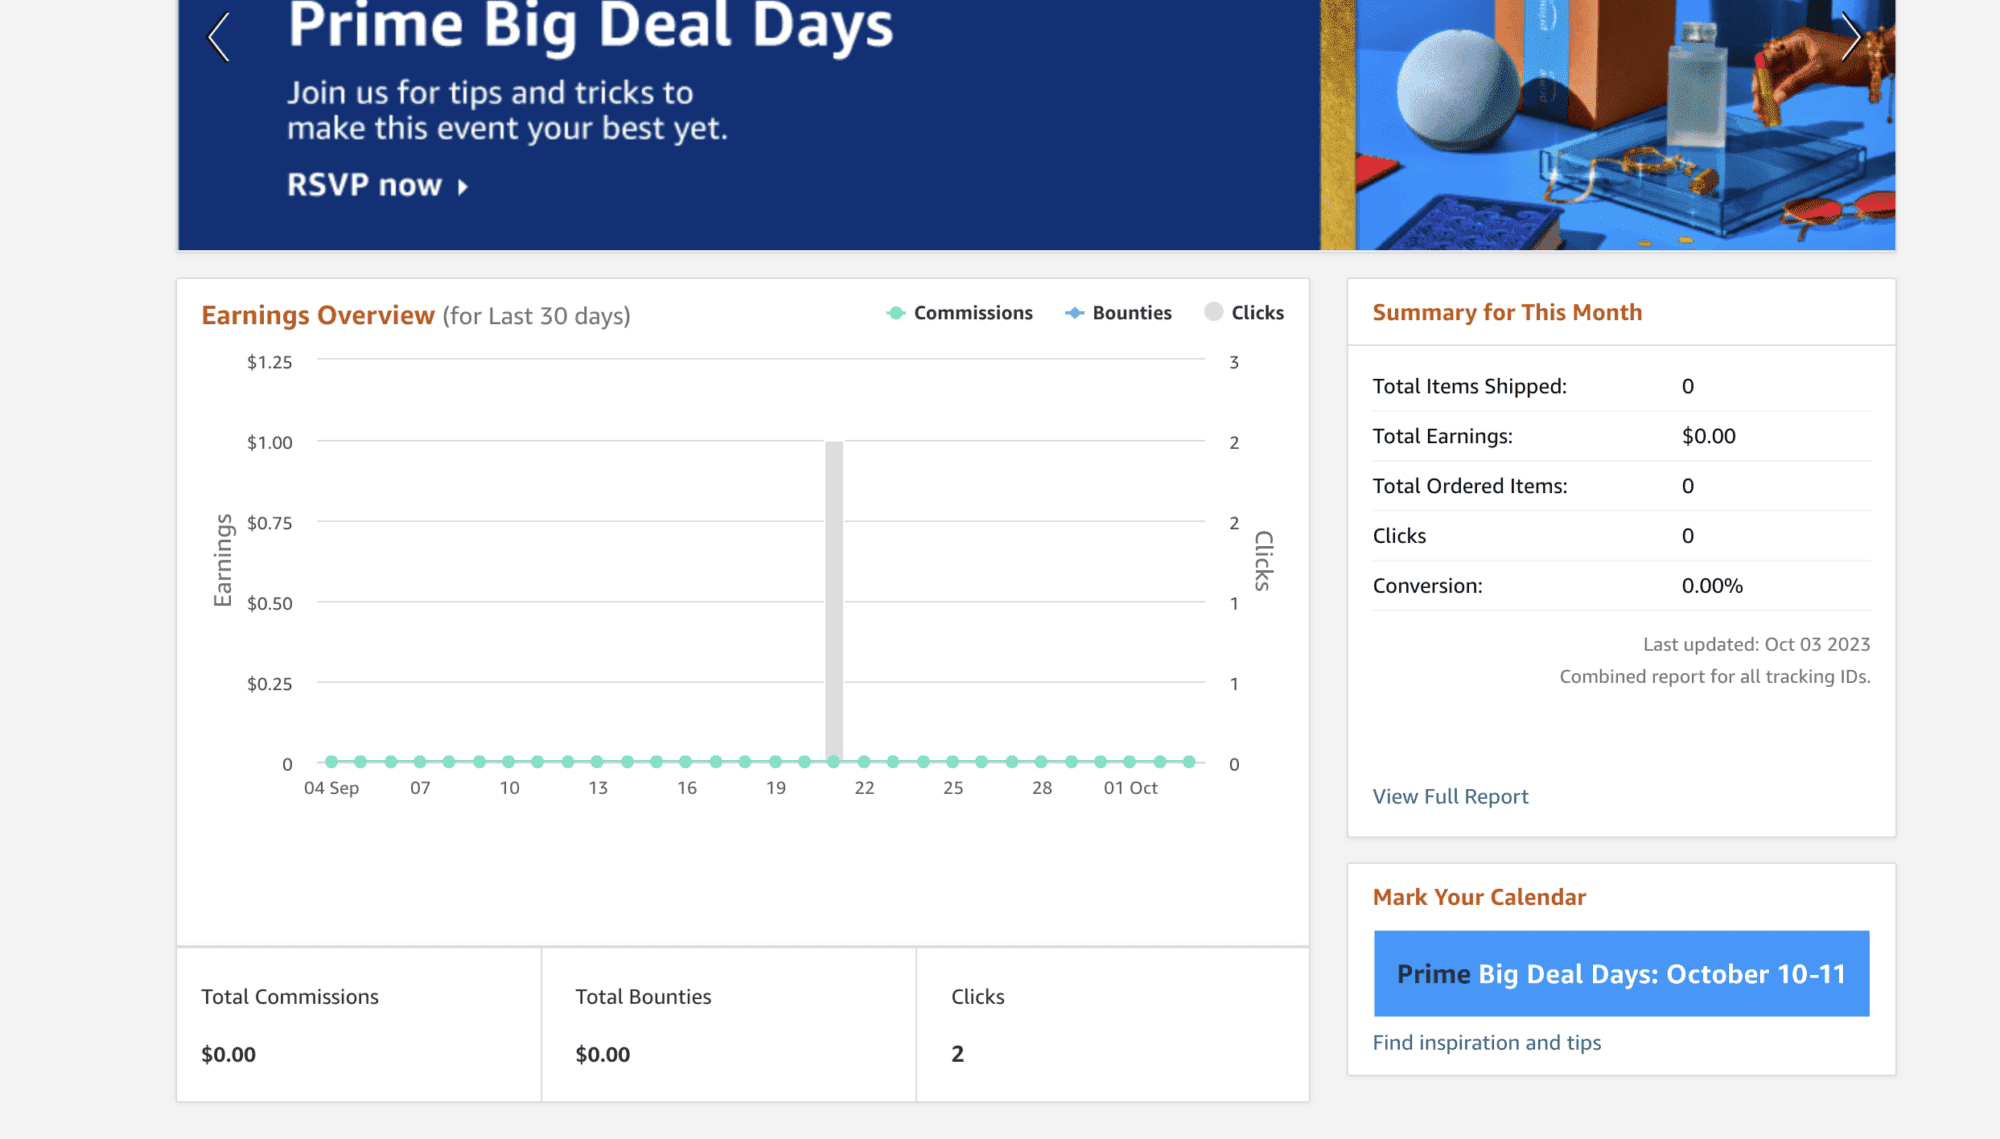Click the 04 Sep data point
This screenshot has height=1139, width=2000.
331,762
